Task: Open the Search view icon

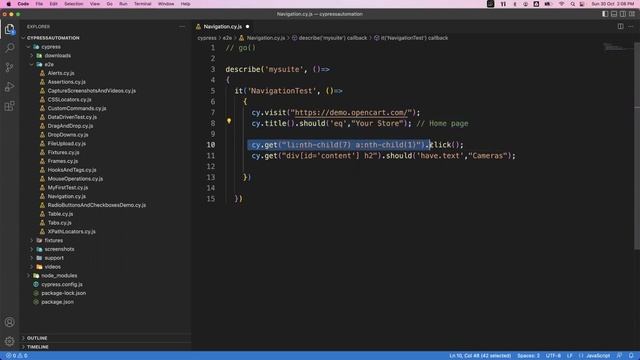Action: (9, 48)
